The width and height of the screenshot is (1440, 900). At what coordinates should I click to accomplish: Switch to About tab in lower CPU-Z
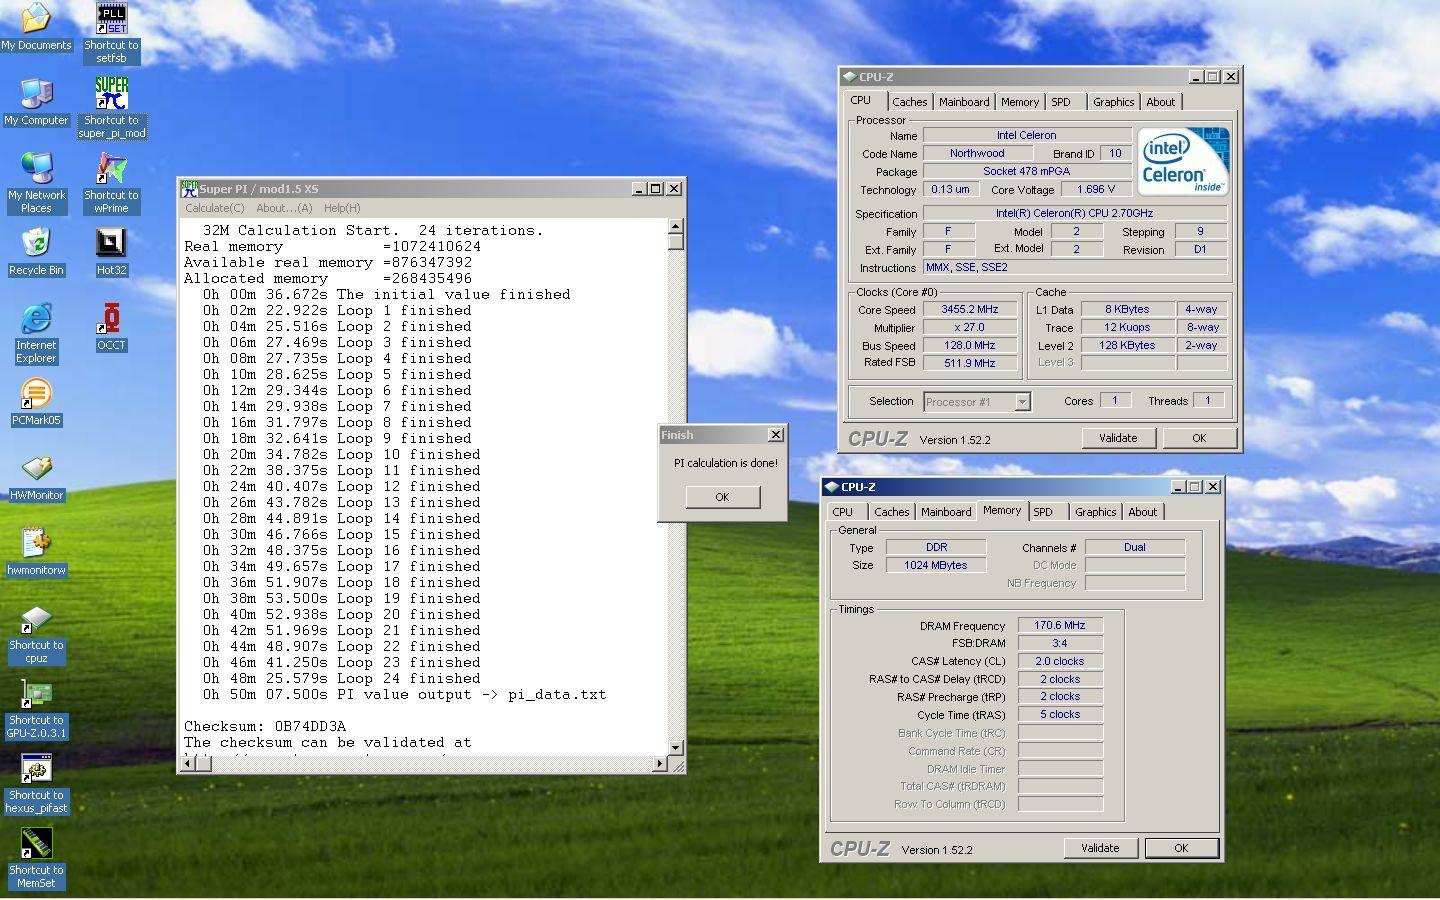click(x=1142, y=512)
